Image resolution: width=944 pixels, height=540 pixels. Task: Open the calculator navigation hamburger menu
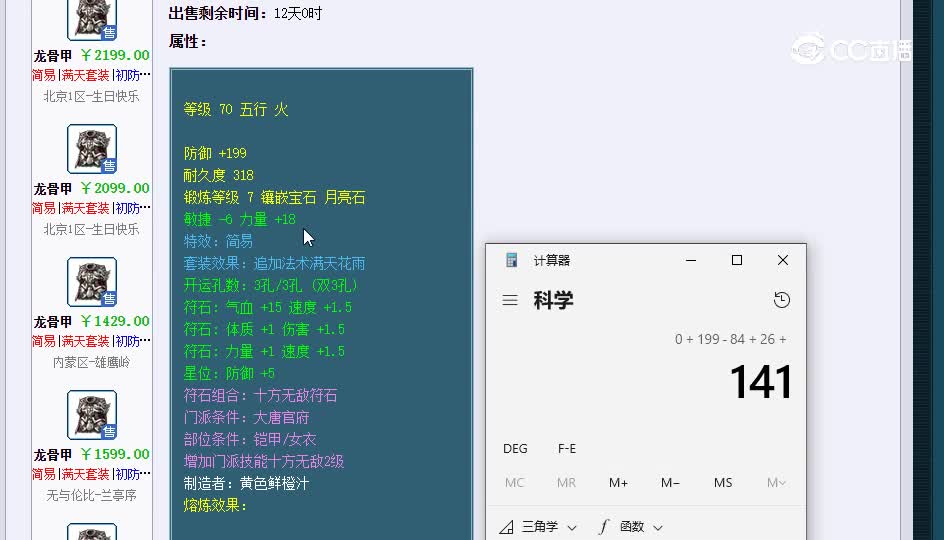pyautogui.click(x=510, y=300)
